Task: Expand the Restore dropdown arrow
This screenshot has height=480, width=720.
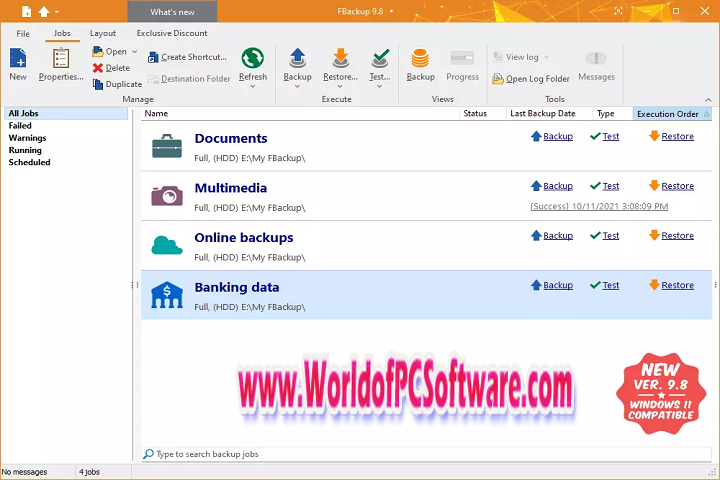Action: pos(340,86)
